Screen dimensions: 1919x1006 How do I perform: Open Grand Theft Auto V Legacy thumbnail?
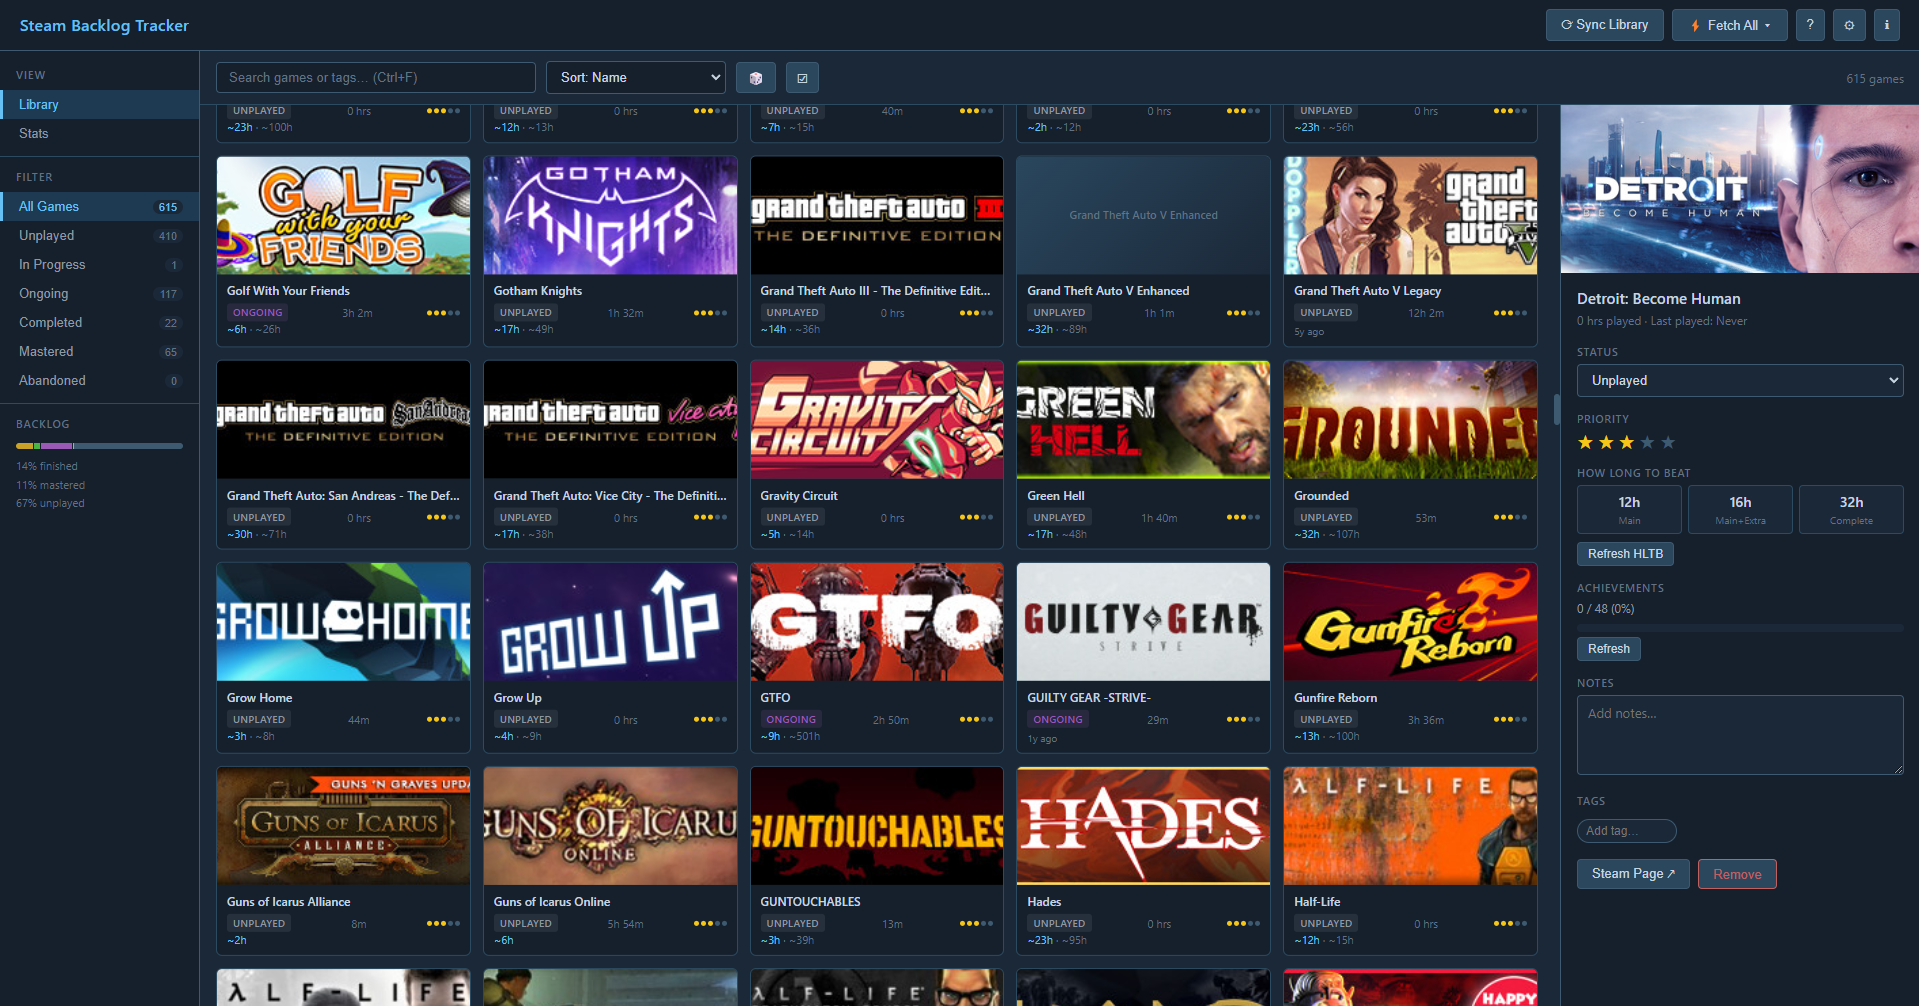(x=1410, y=215)
